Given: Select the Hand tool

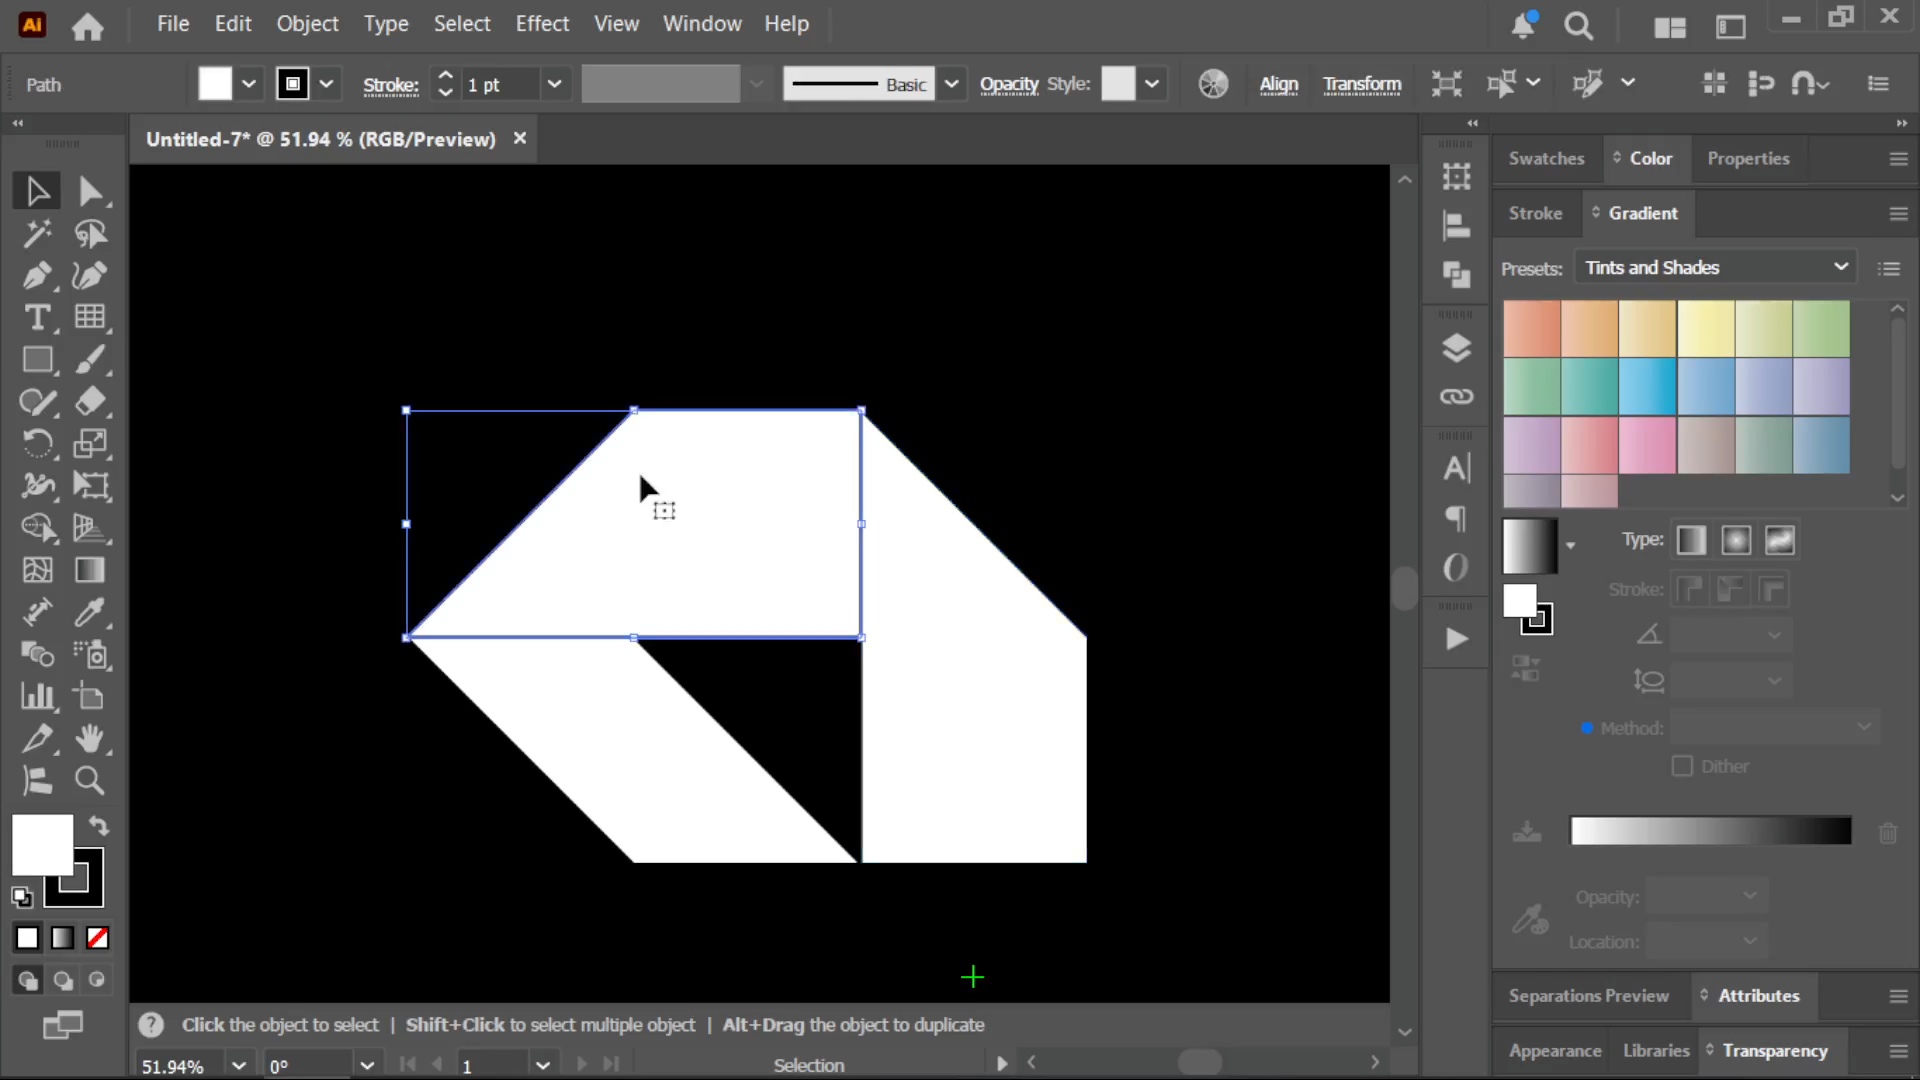Looking at the screenshot, I should coord(90,738).
